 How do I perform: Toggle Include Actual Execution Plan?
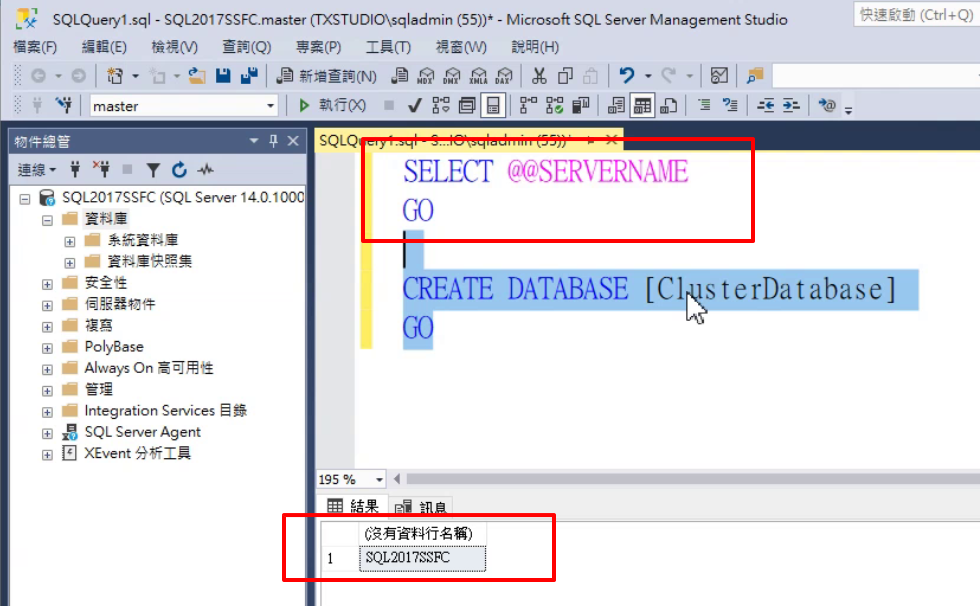[x=528, y=106]
